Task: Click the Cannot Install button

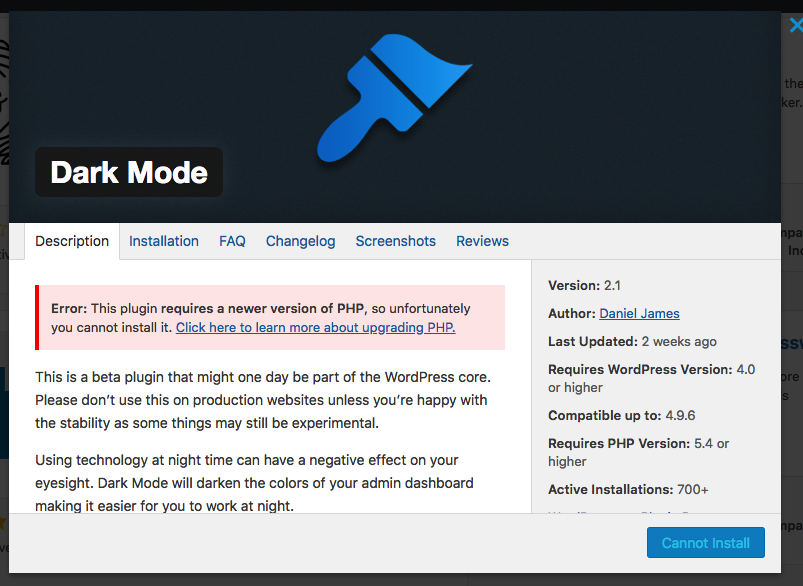Action: pyautogui.click(x=706, y=542)
